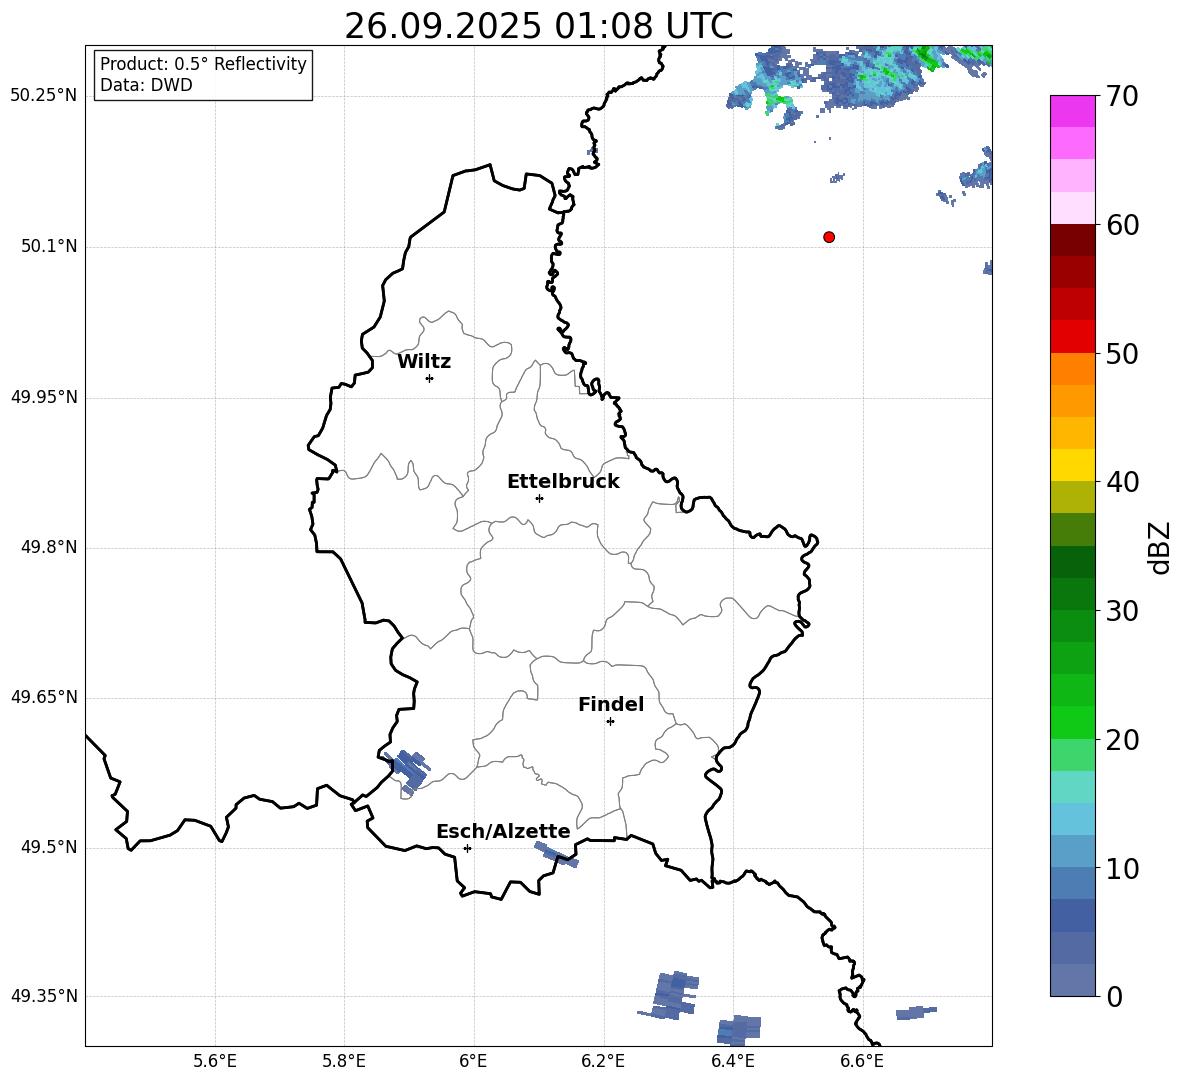Click the orange colorbar segment below 50
This screenshot has width=1184, height=1081.
[1072, 369]
